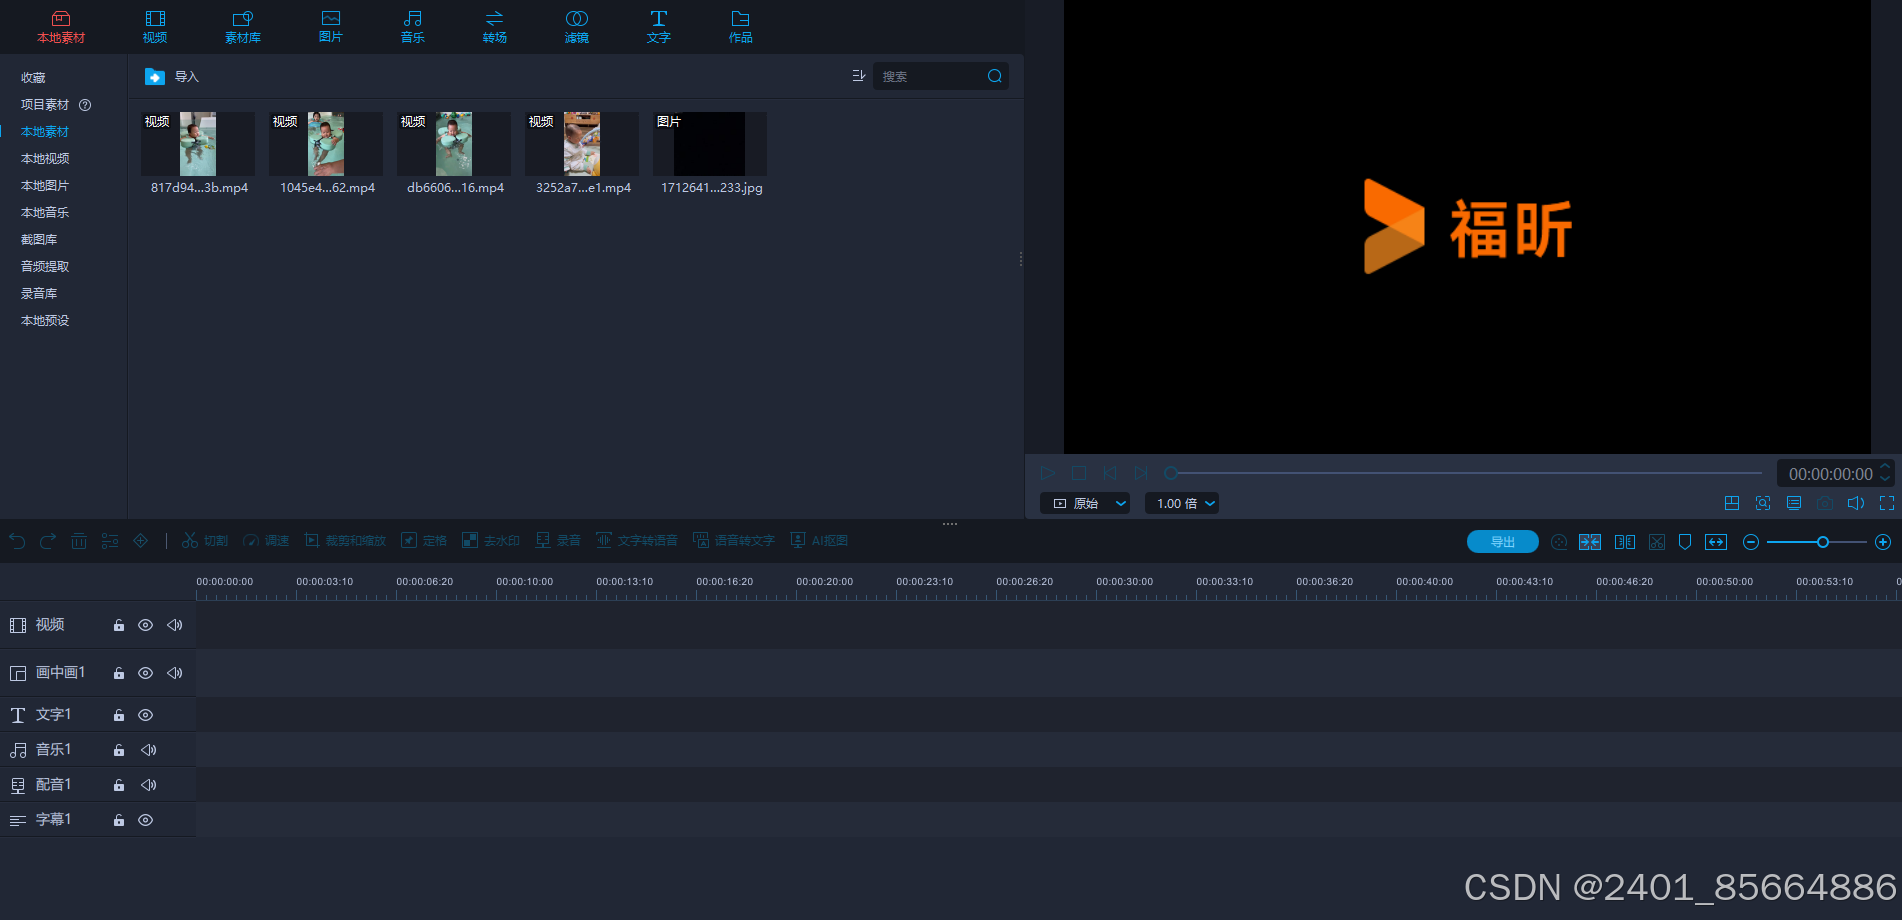Click the delete trash icon in timeline toolbar
This screenshot has height=920, width=1902.
point(79,541)
